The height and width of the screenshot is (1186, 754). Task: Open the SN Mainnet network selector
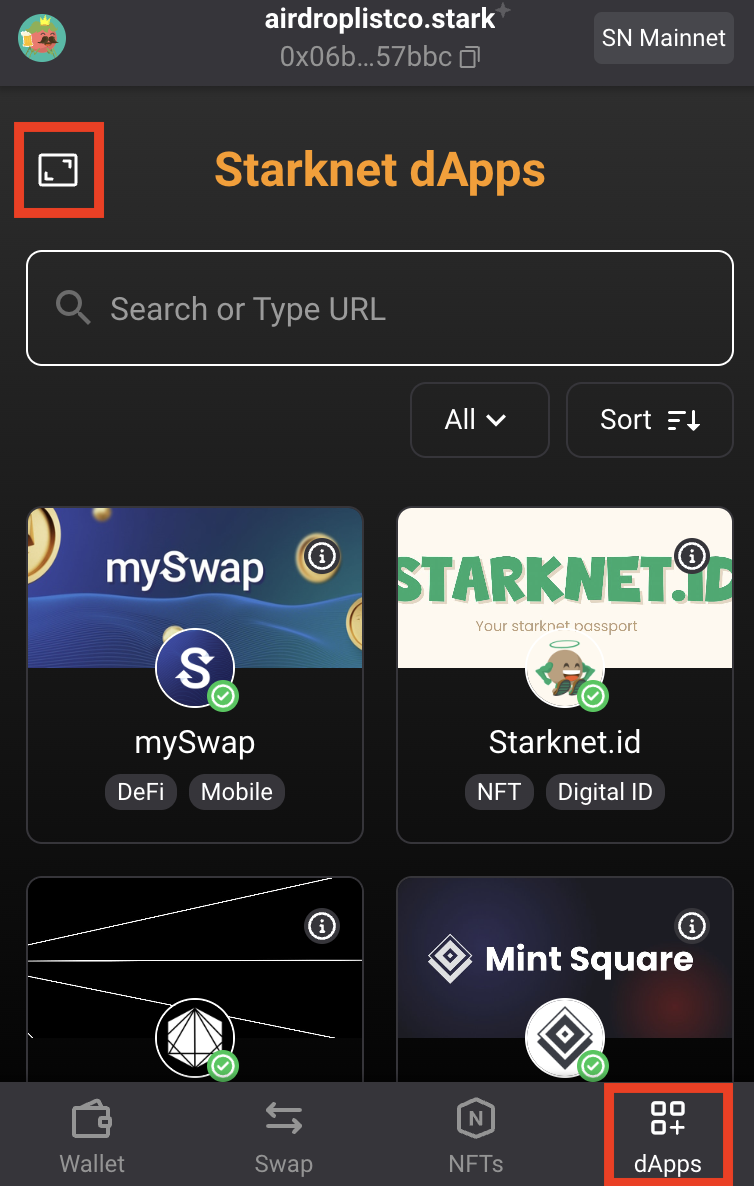[x=663, y=38]
